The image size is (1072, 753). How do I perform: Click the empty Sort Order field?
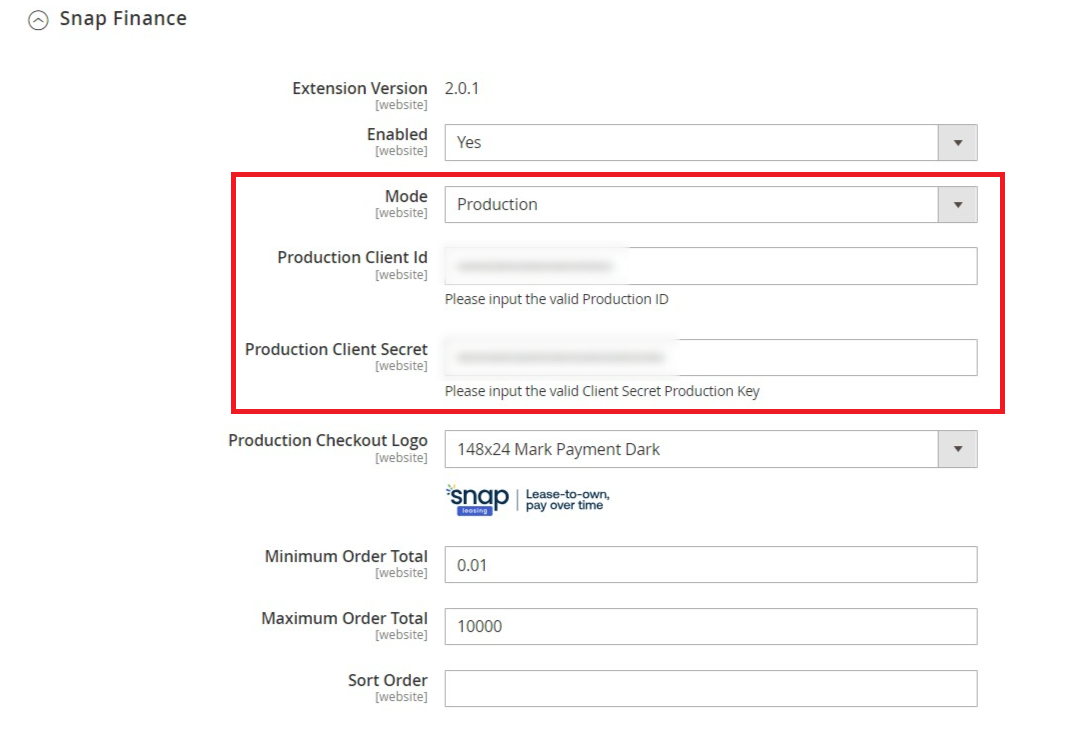pos(710,688)
